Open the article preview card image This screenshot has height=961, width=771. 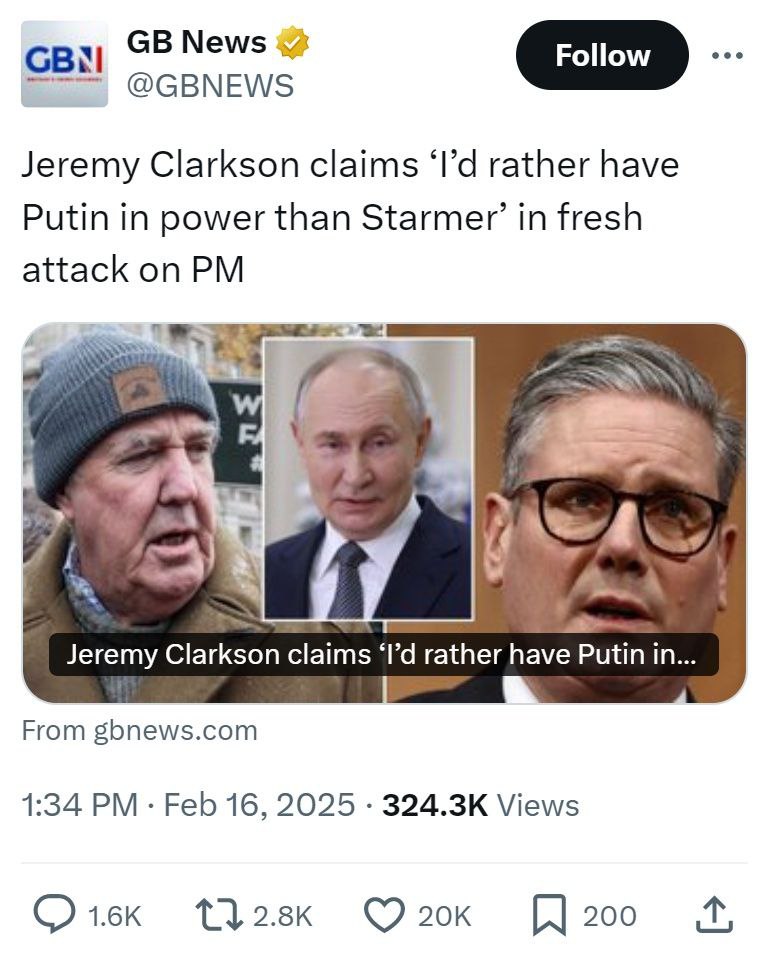384,513
